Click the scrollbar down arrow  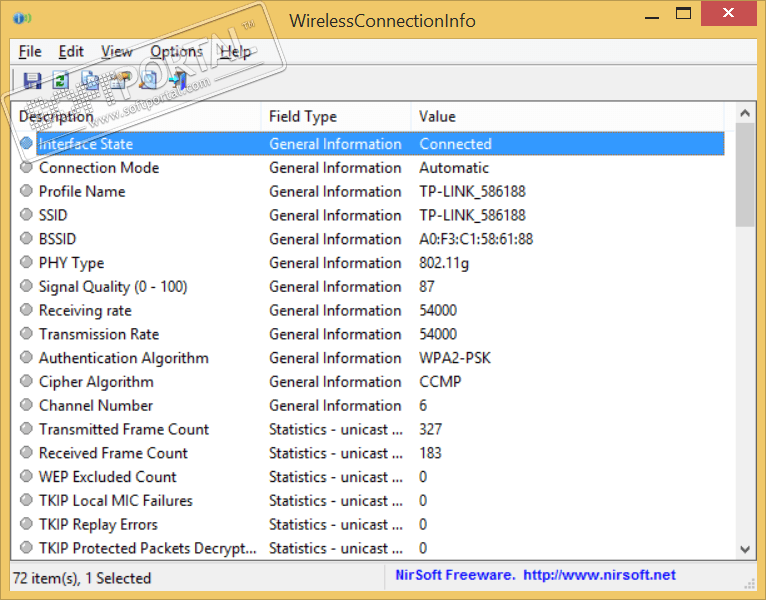pyautogui.click(x=745, y=549)
